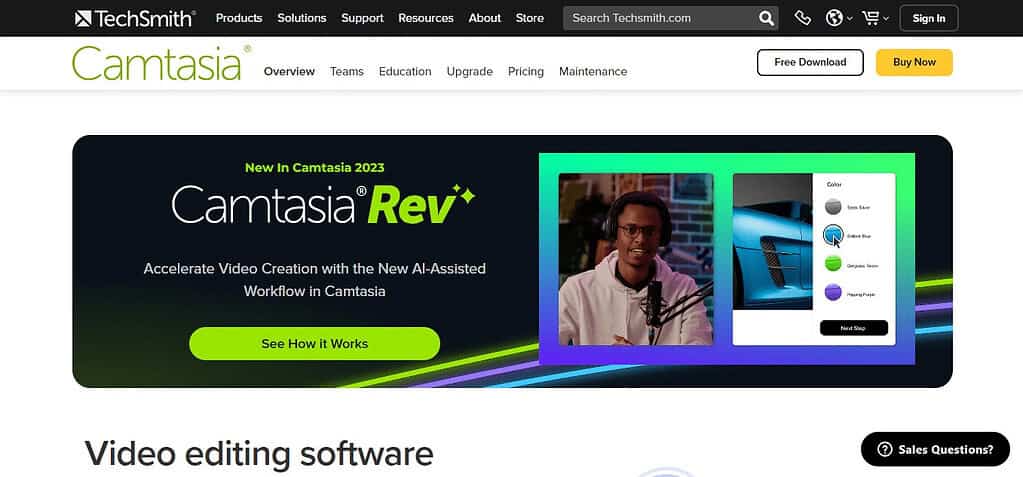Expand the chevron beside the globe icon
This screenshot has width=1023, height=477.
coord(849,19)
